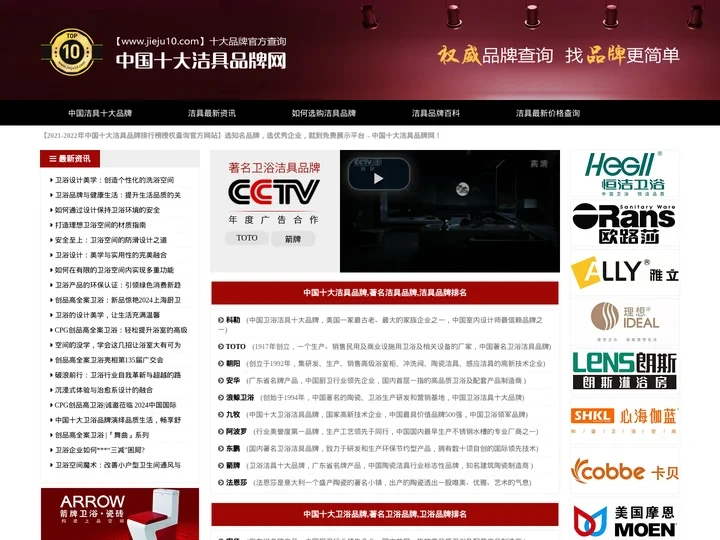This screenshot has height=540, width=720.
Task: Open article 创品高全案卫浴「舞曲」系列
Action: pos(102,435)
